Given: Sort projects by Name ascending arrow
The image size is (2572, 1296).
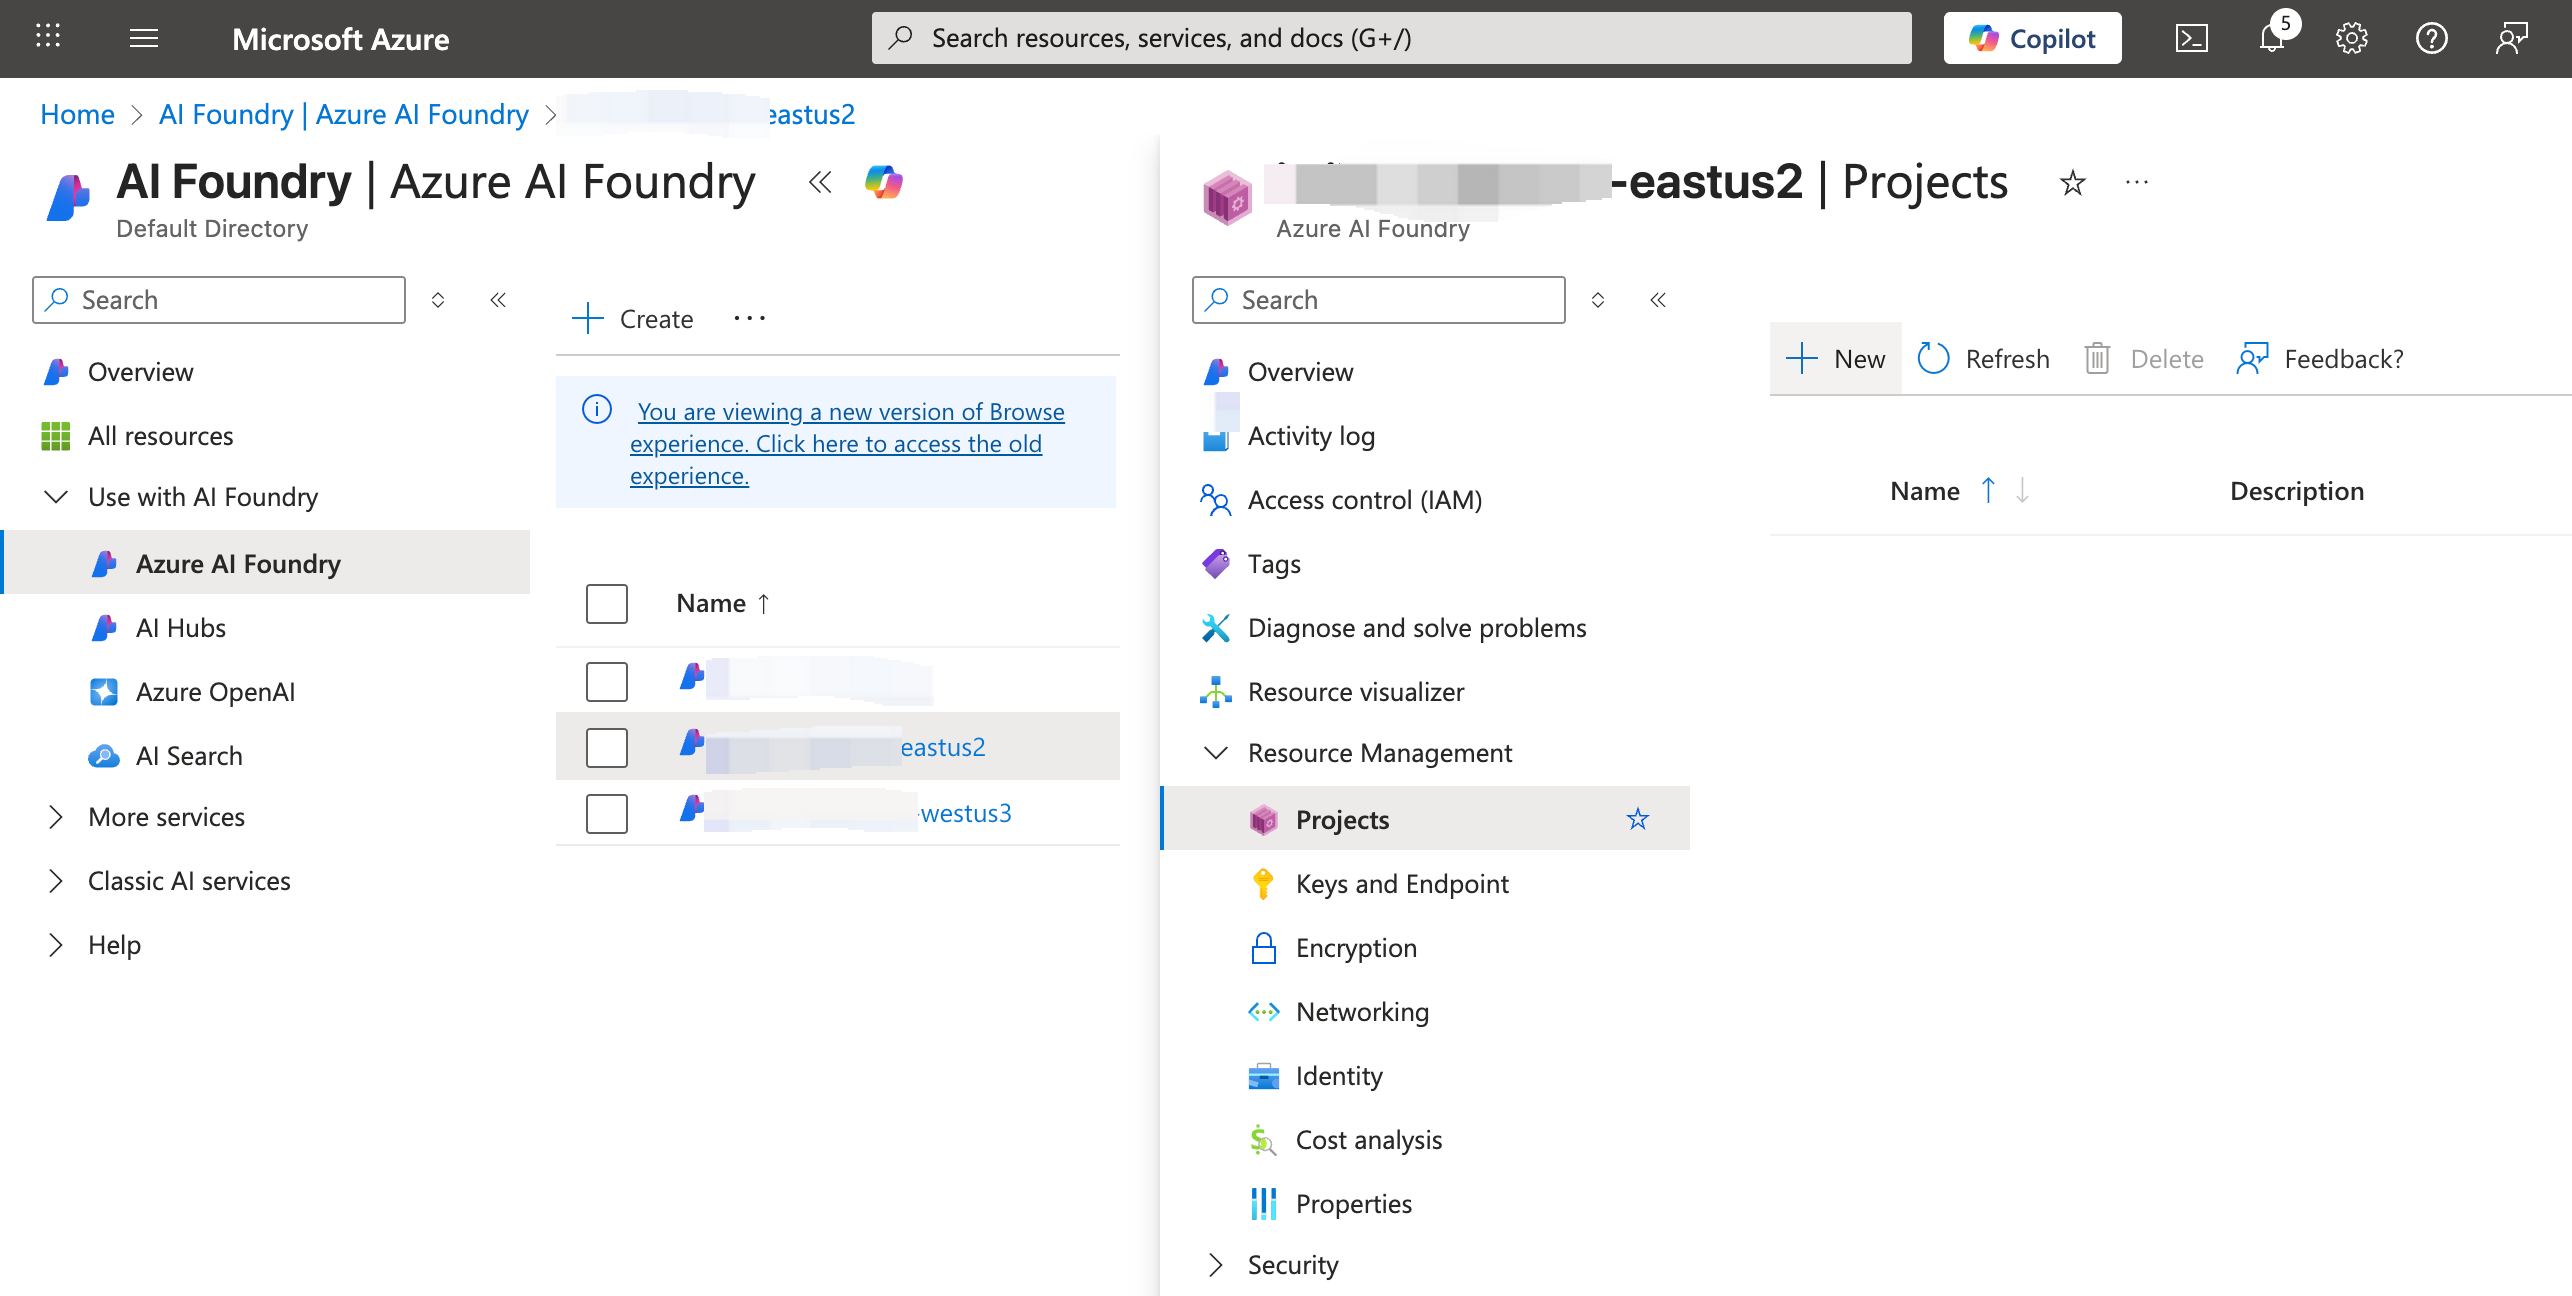Looking at the screenshot, I should tap(1988, 491).
